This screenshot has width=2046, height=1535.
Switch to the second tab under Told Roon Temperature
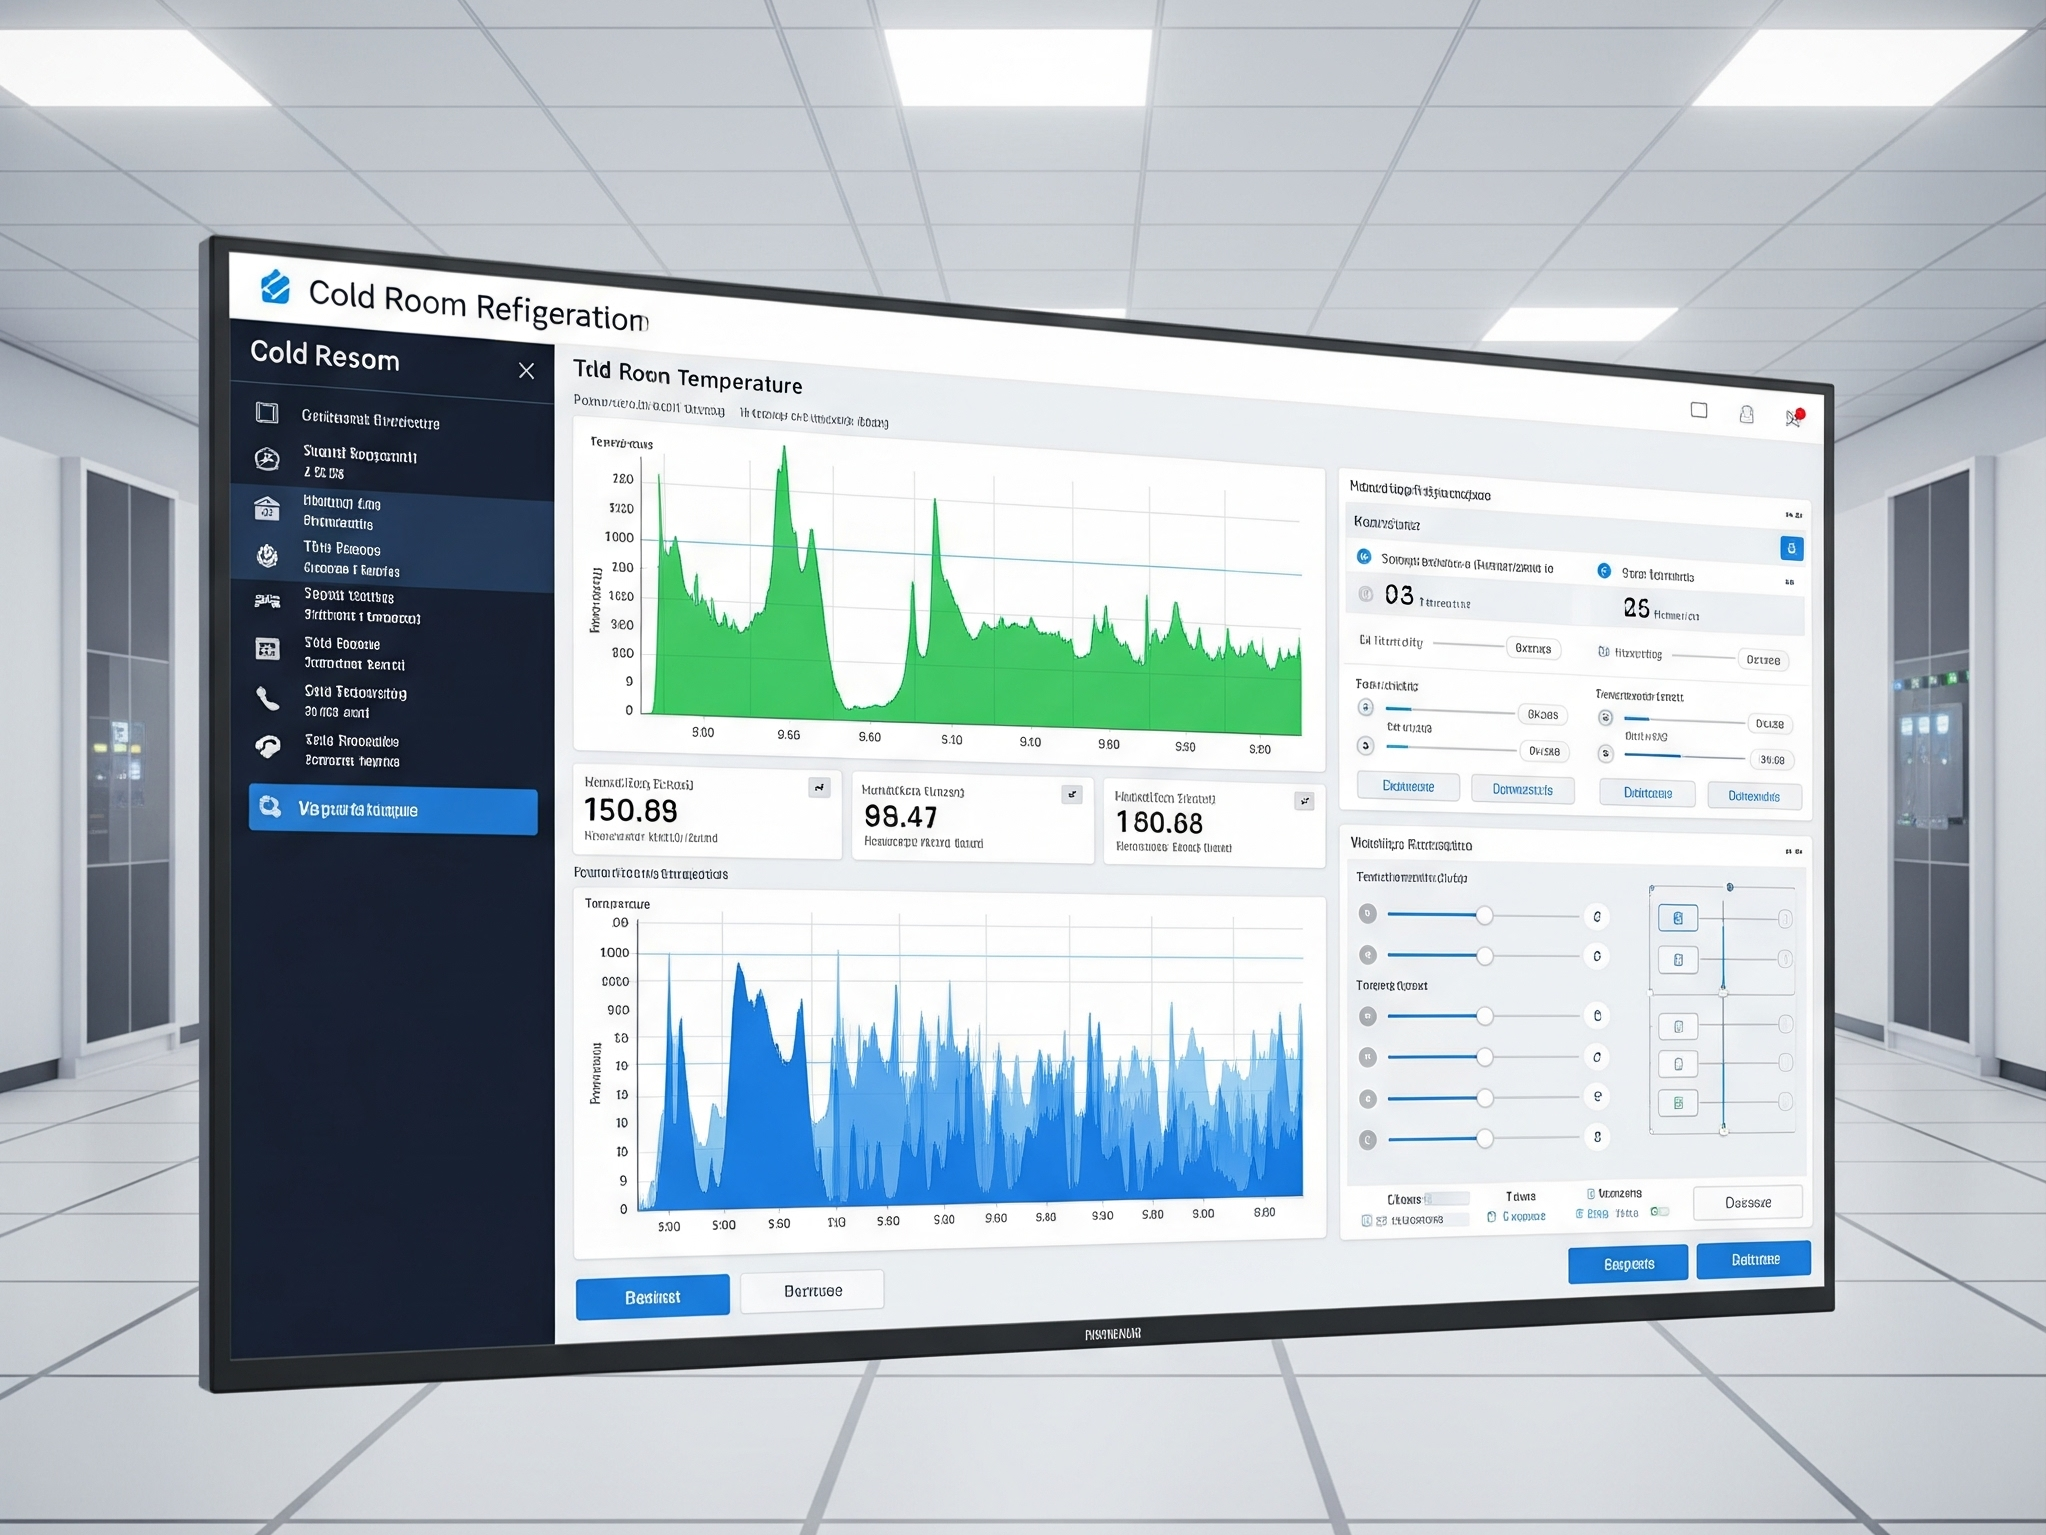pos(814,418)
